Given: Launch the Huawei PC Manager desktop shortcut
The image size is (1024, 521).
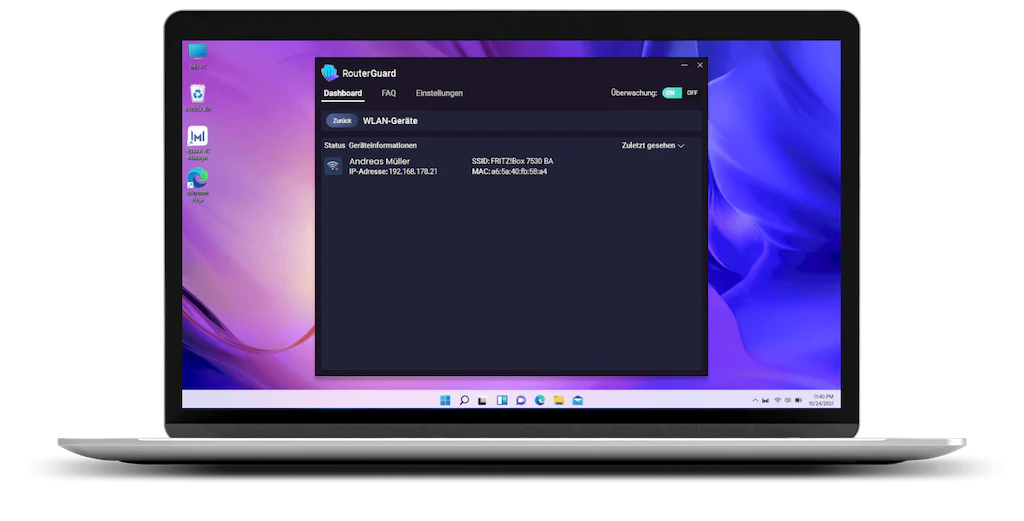Looking at the screenshot, I should [x=197, y=143].
